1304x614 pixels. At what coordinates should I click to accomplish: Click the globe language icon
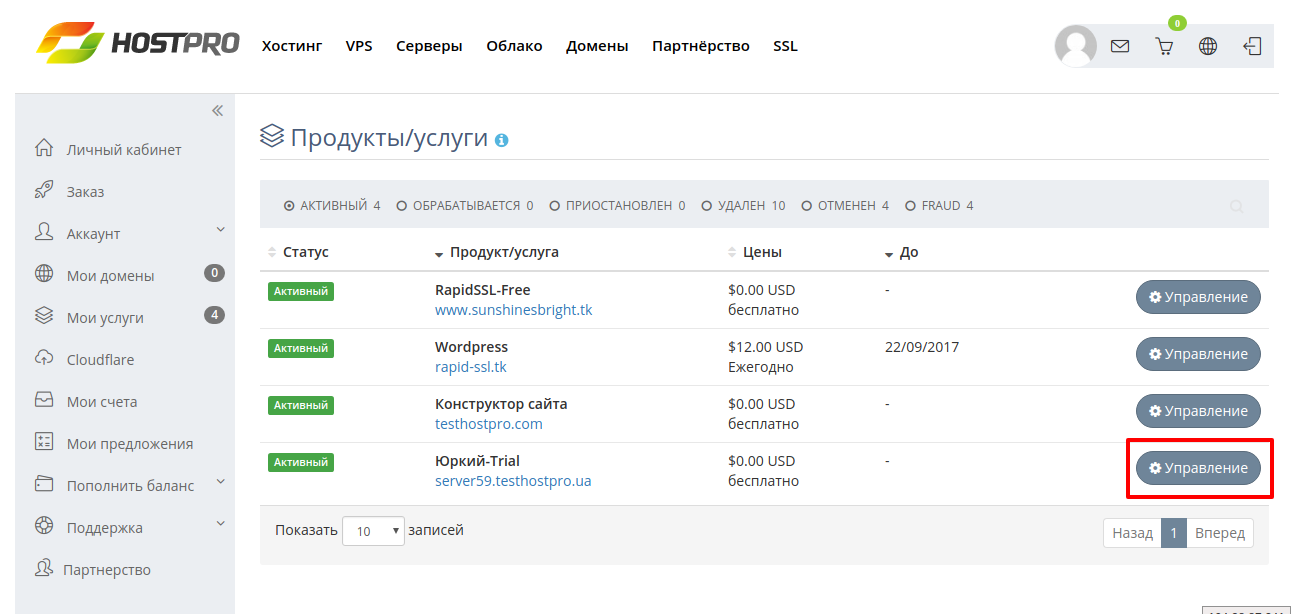pyautogui.click(x=1208, y=46)
